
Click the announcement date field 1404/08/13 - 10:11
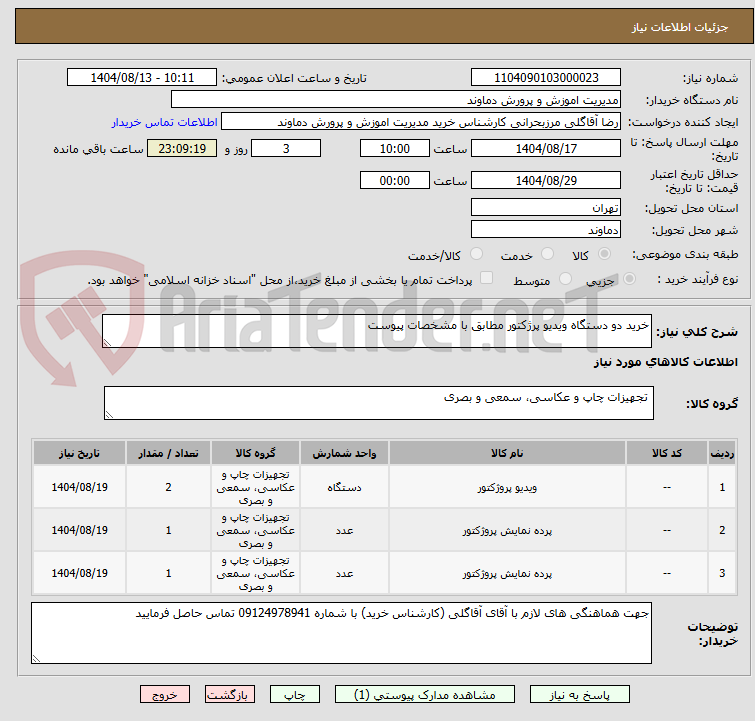point(142,78)
